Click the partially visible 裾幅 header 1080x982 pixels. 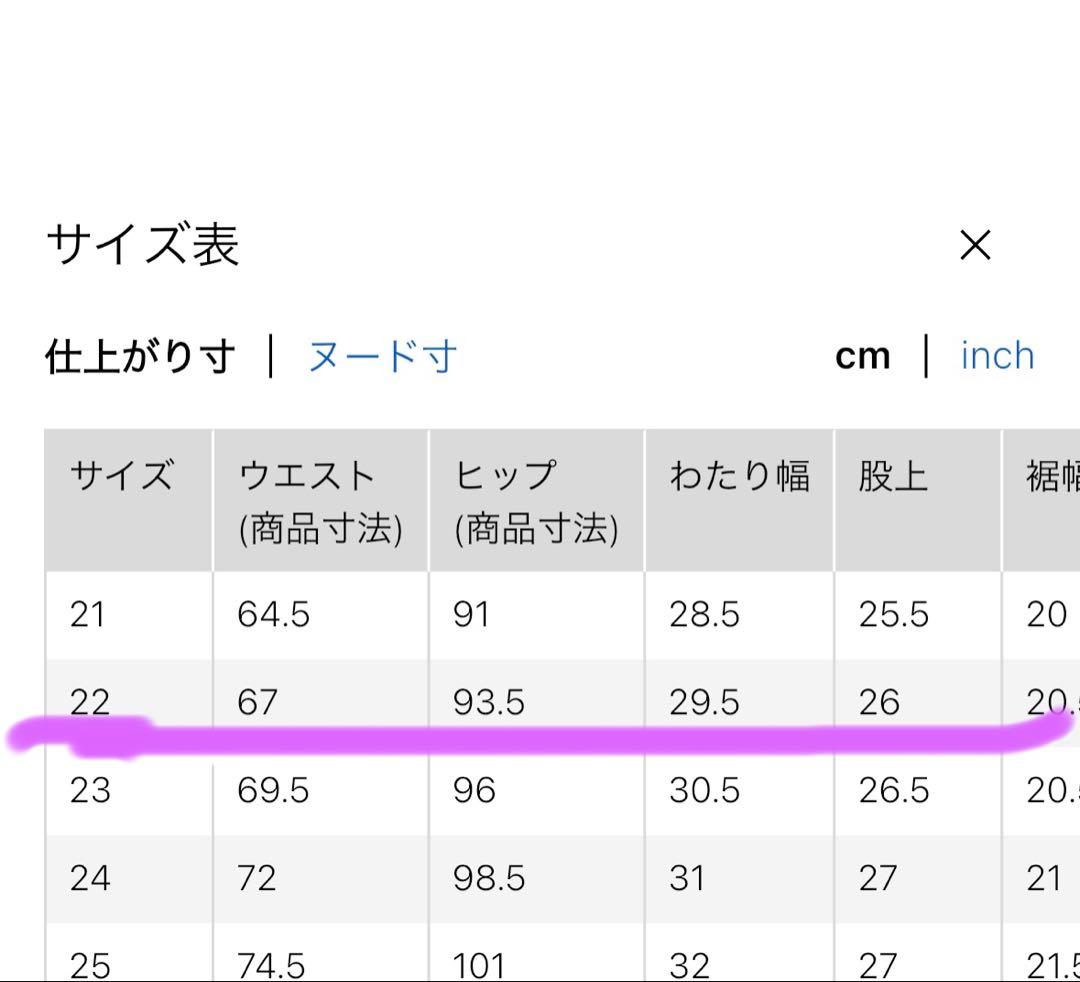click(x=1041, y=501)
